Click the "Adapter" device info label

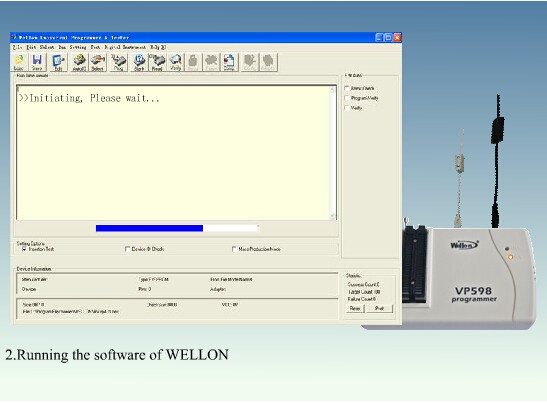(x=218, y=289)
